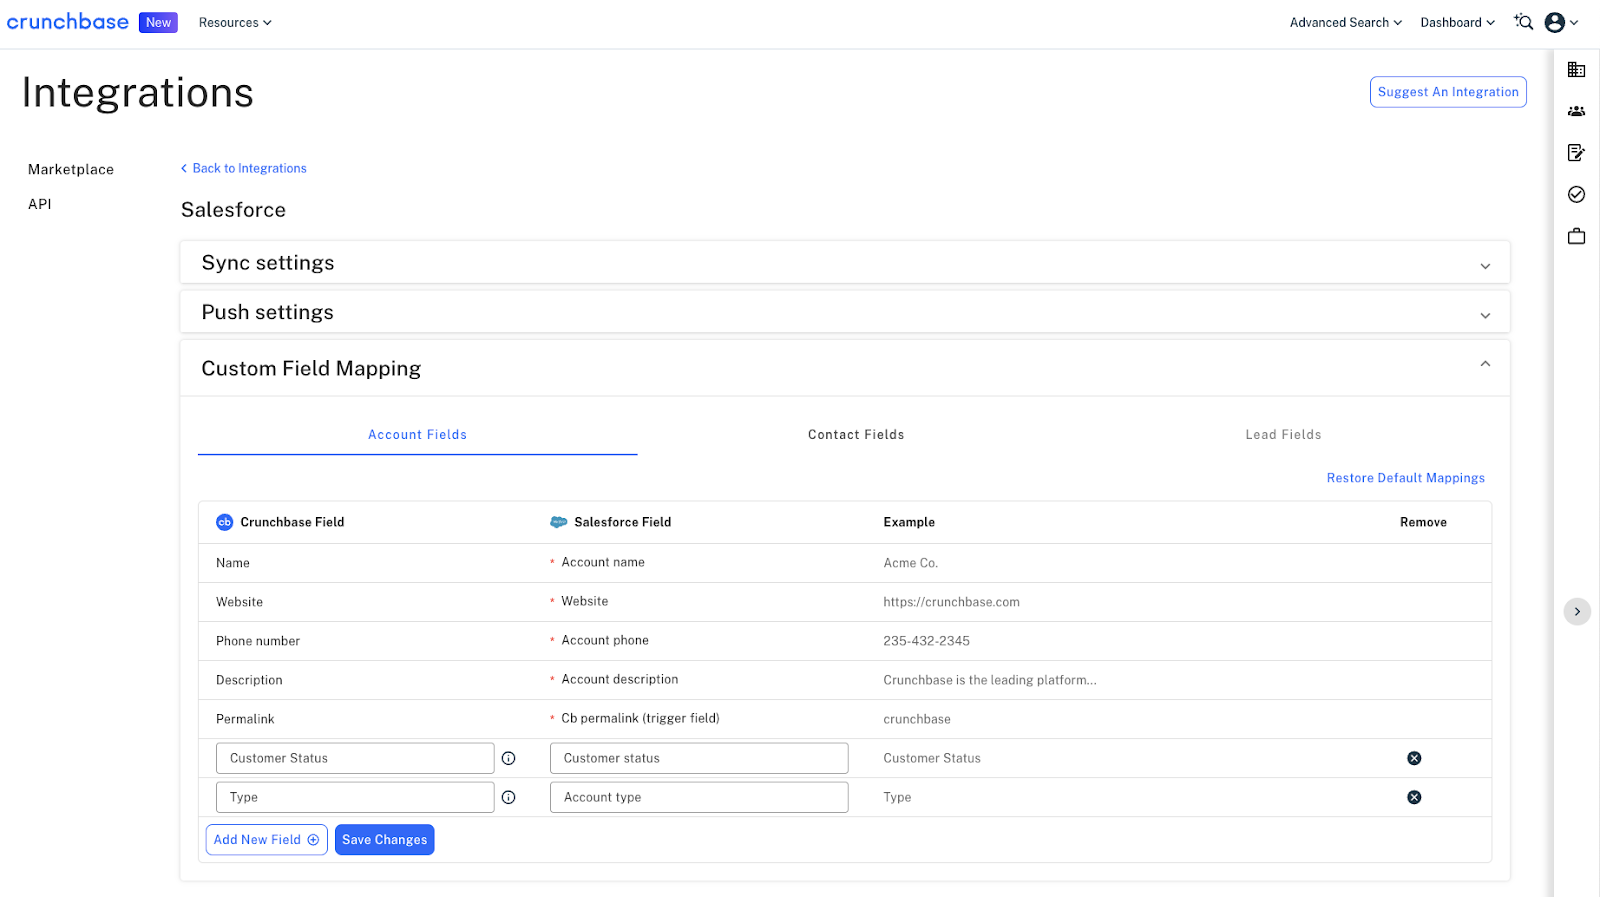Image resolution: width=1600 pixels, height=897 pixels.
Task: Remove the Customer Status mapping
Action: point(1414,758)
